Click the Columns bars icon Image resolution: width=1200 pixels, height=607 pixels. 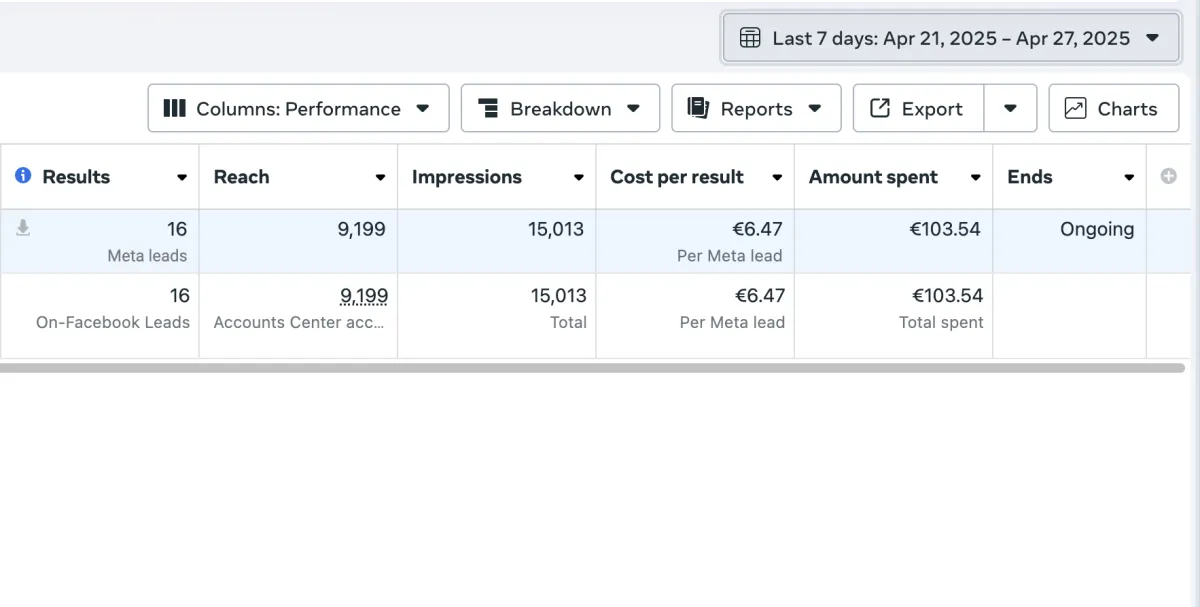click(x=174, y=108)
